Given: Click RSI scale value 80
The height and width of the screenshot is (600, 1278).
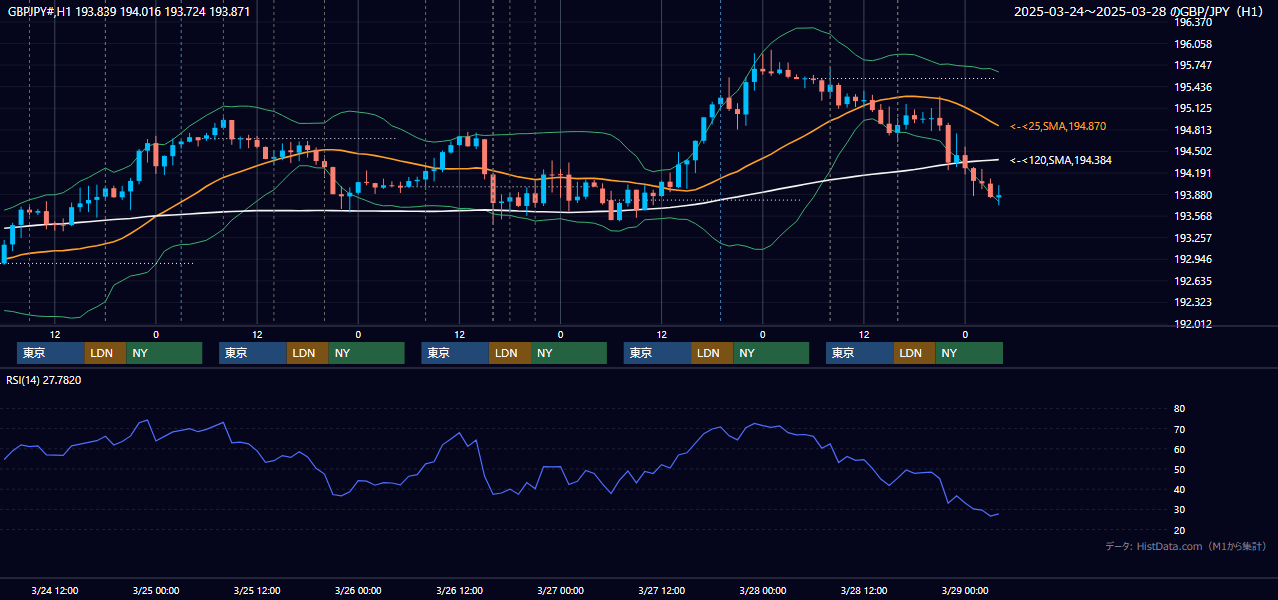Looking at the screenshot, I should 1179,409.
